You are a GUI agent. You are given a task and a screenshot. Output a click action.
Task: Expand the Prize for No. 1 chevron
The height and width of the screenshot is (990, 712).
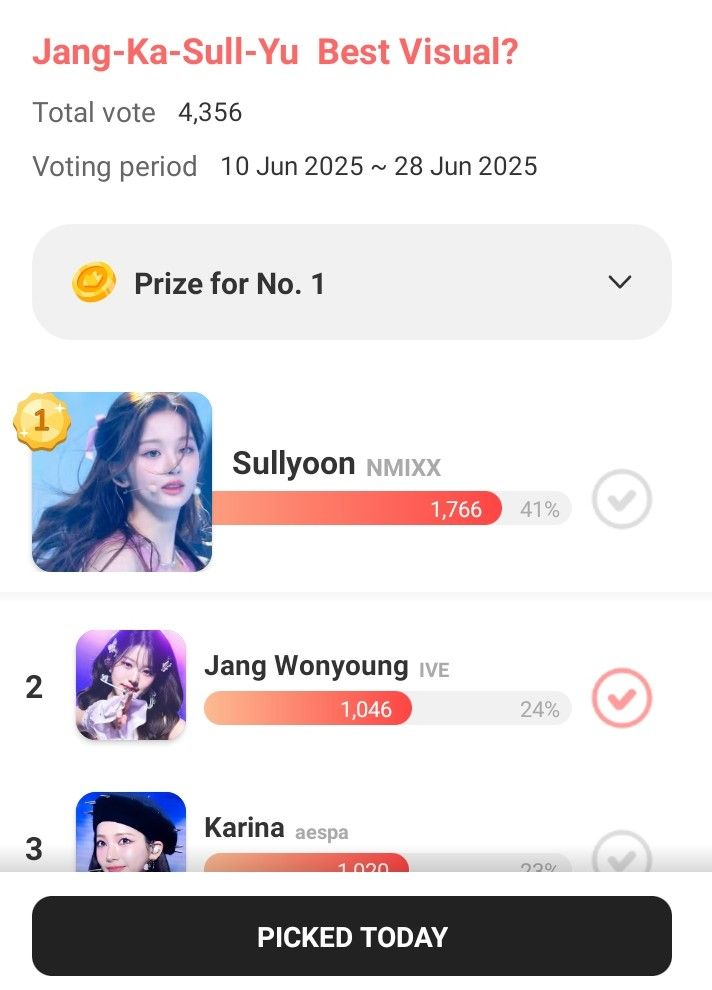point(619,282)
